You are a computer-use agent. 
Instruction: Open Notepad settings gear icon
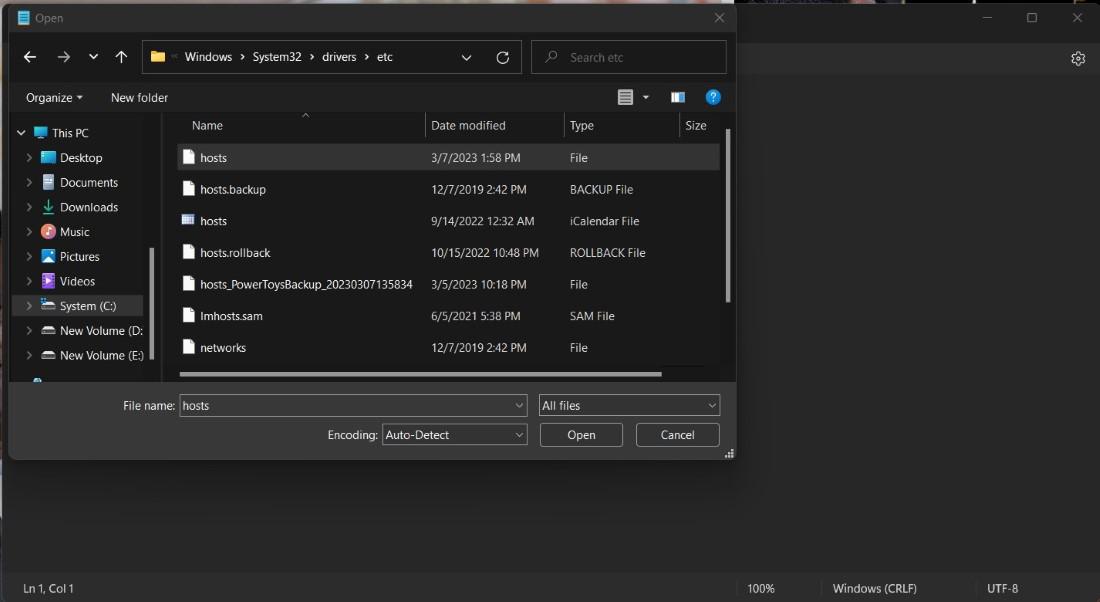[1077, 59]
